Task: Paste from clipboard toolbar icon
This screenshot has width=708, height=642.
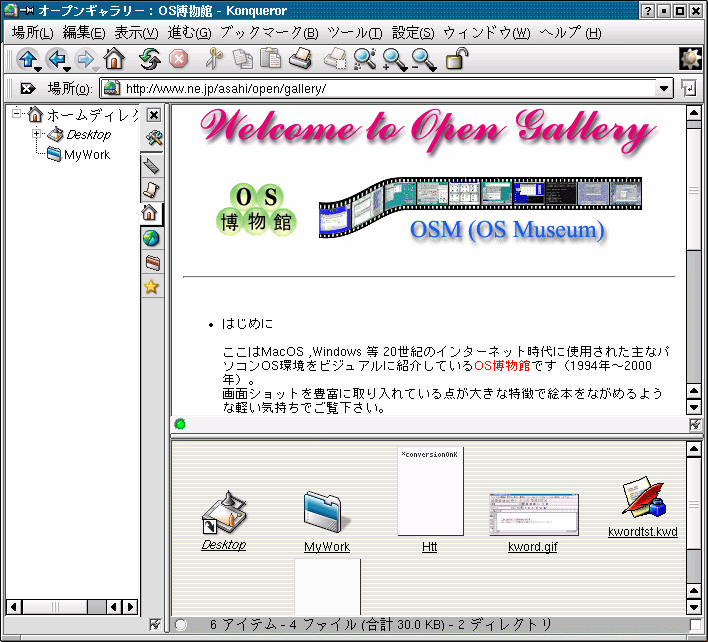Action: [x=271, y=59]
